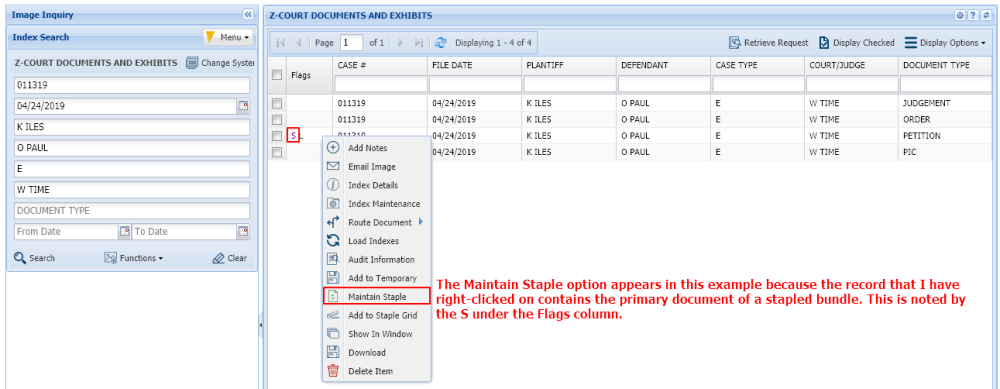Viewport: 1000px width, 389px height.
Task: Open Audit Information menu entry
Action: (377, 260)
